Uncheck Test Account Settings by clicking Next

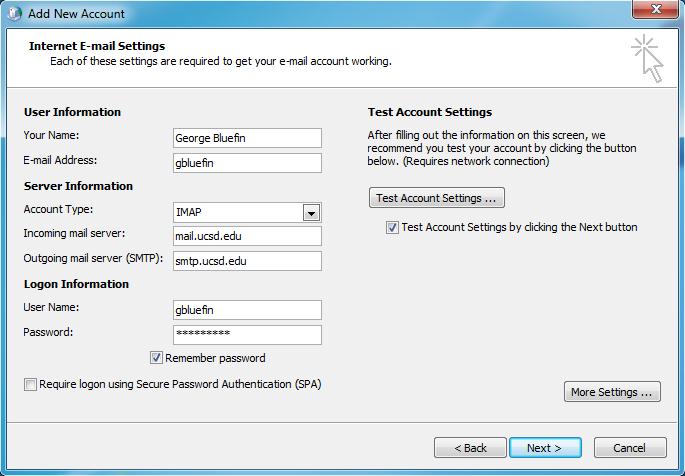point(392,227)
